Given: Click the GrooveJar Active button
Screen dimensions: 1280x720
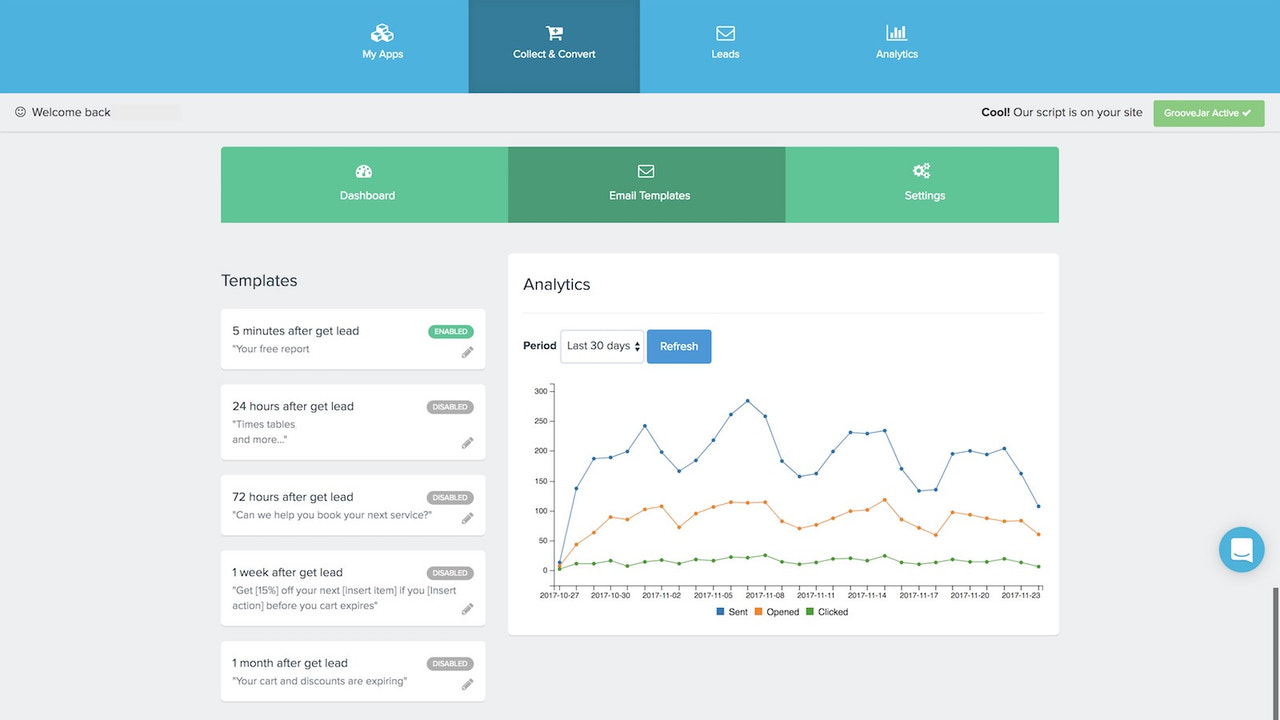Looking at the screenshot, I should click(1208, 113).
